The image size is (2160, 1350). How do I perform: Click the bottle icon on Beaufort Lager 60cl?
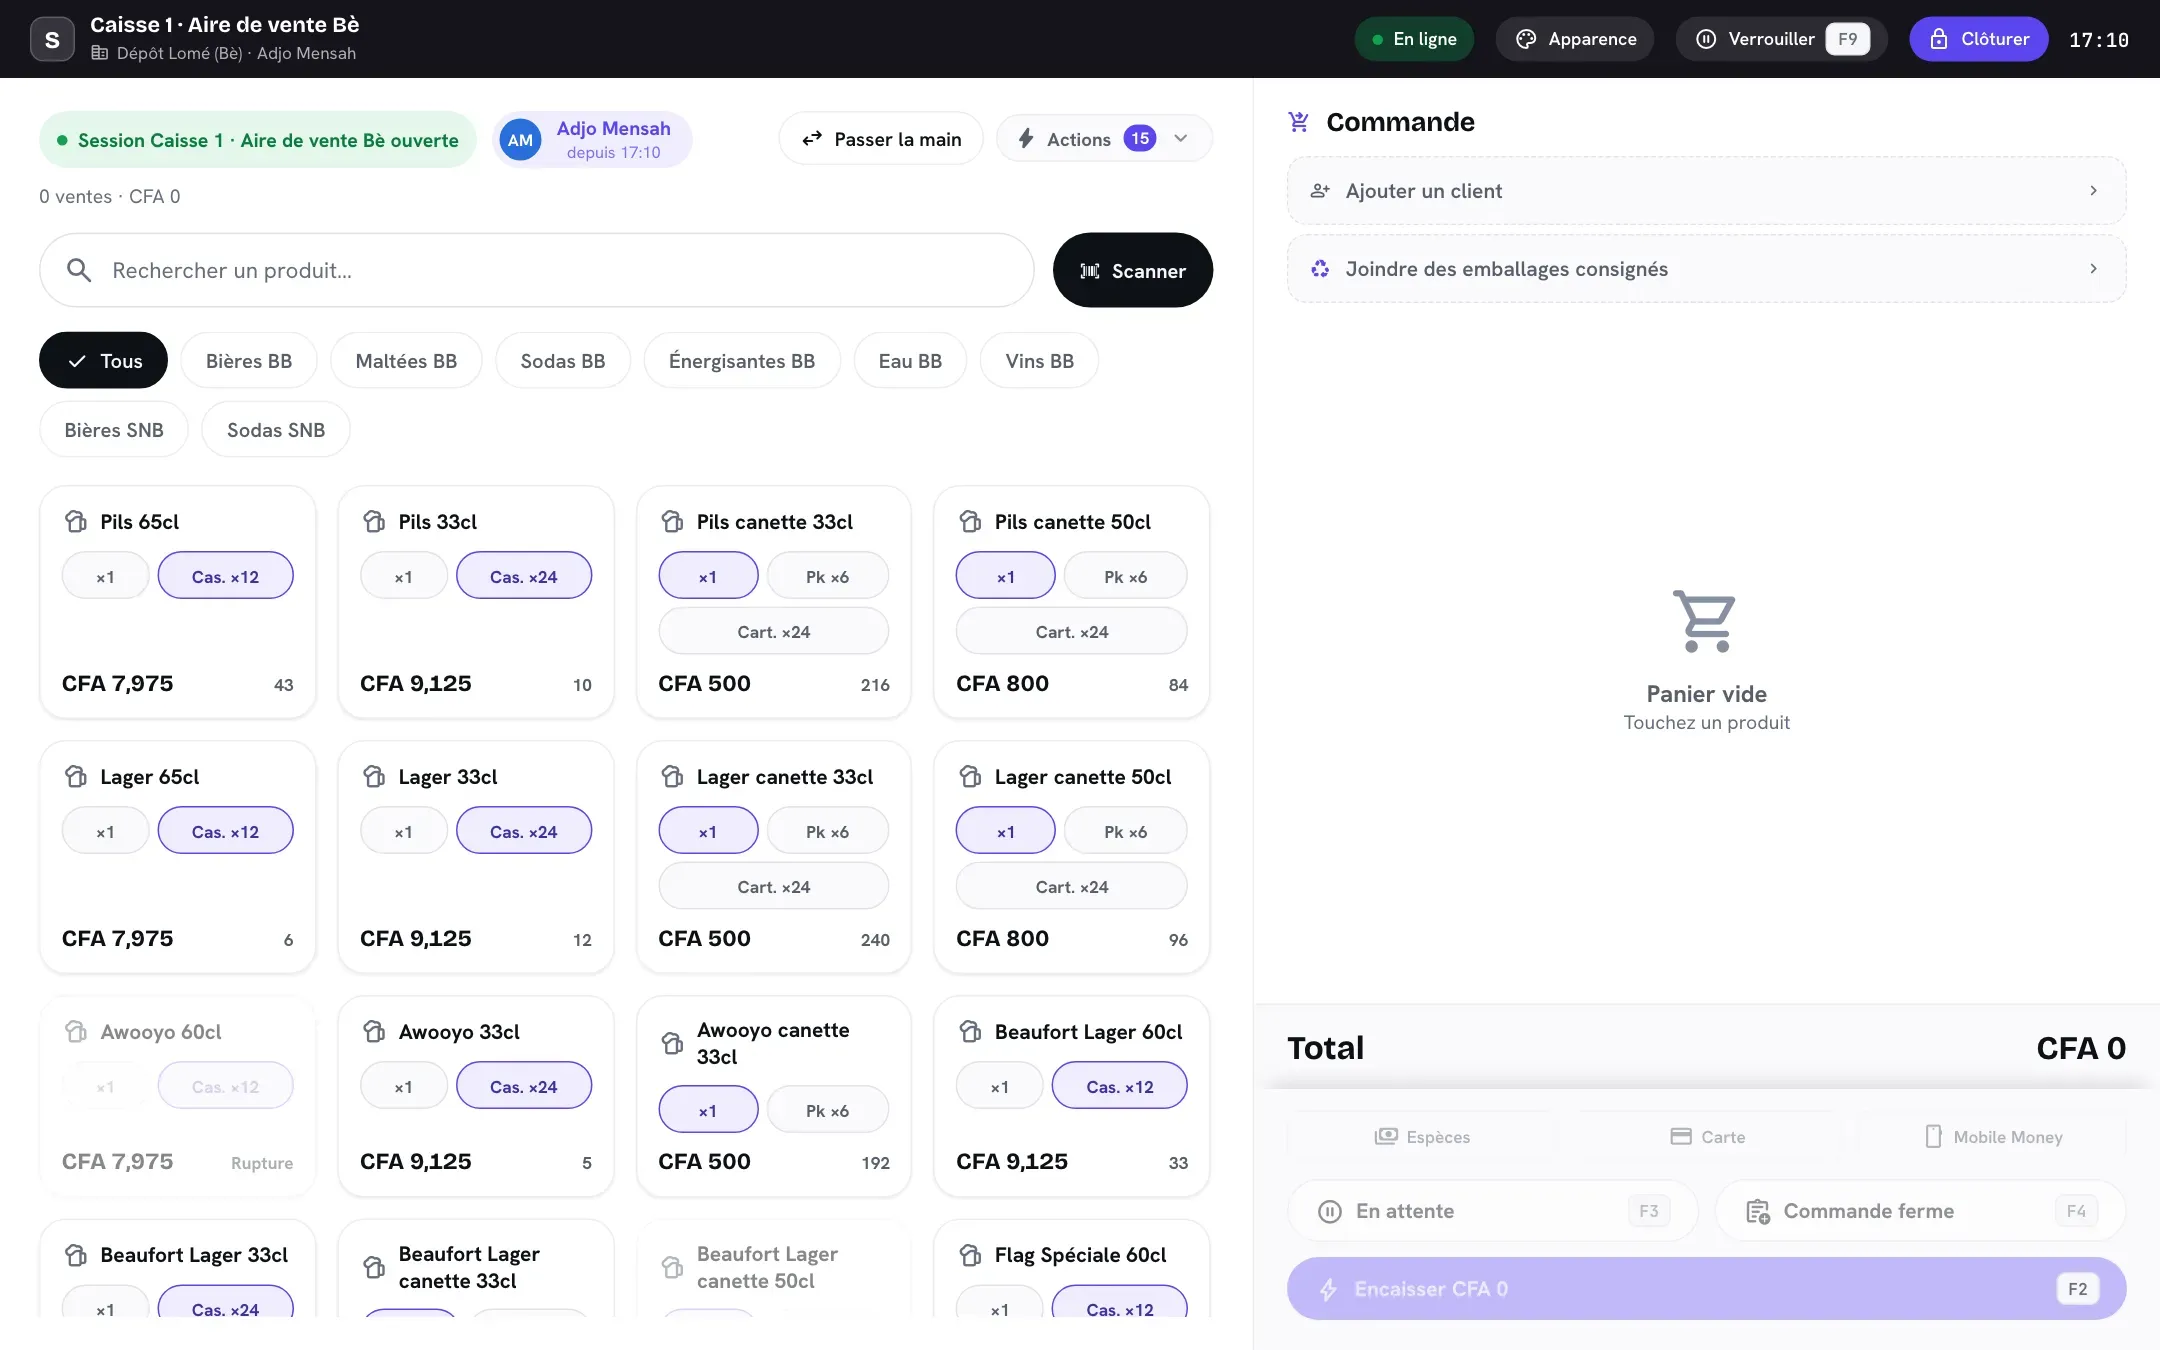(x=970, y=1031)
